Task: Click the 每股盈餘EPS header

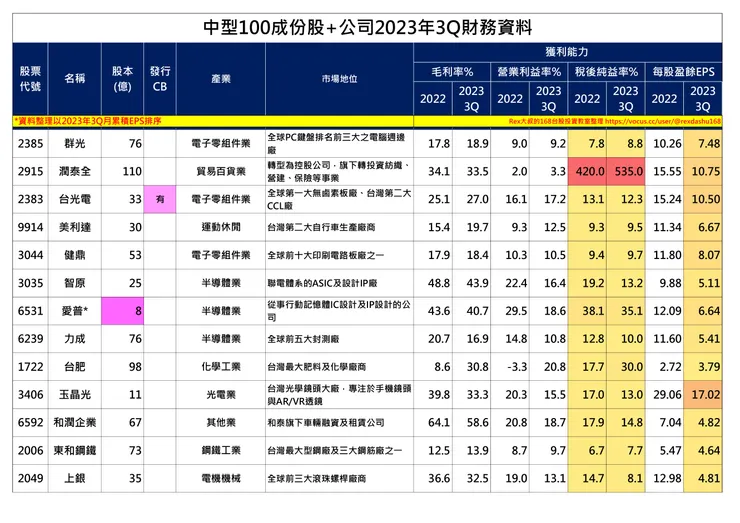Action: point(683,72)
